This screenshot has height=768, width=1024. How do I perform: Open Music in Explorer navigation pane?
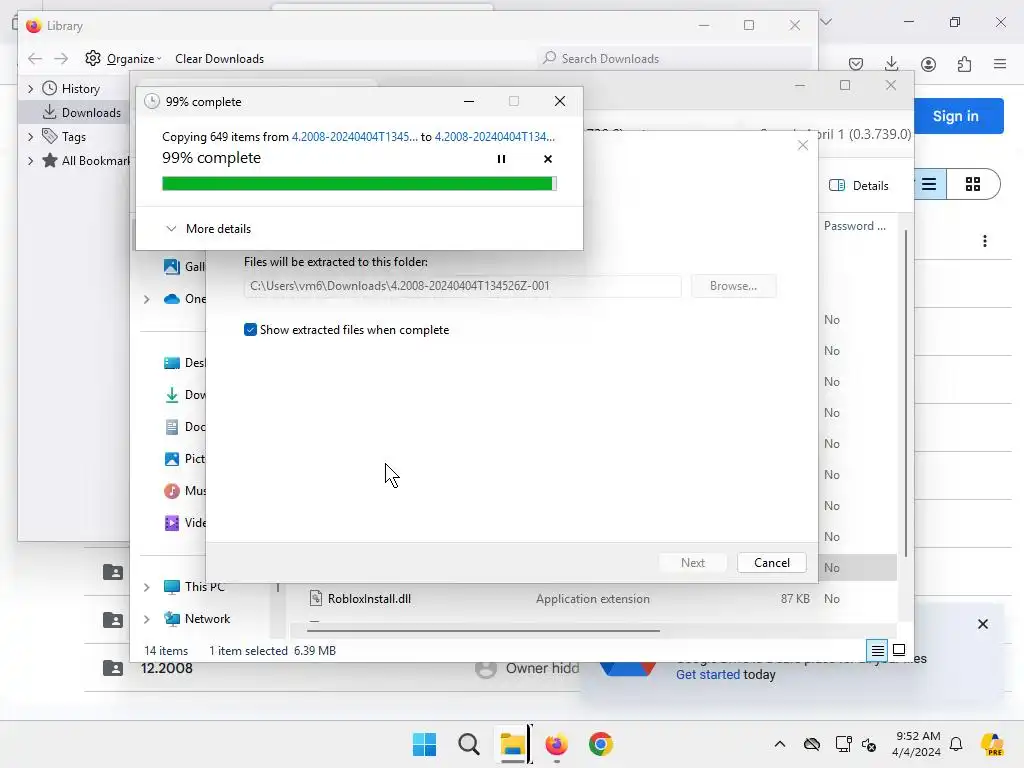pyautogui.click(x=184, y=490)
